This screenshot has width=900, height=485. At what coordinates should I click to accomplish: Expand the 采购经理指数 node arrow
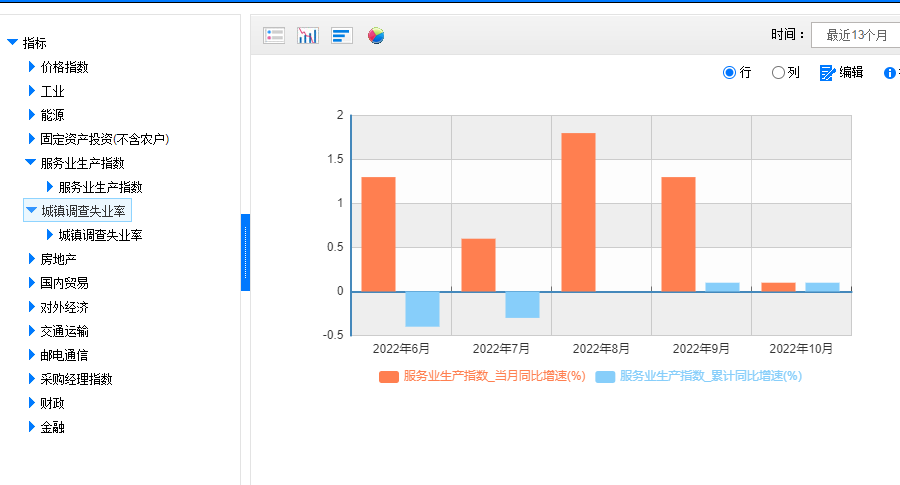tap(32, 379)
